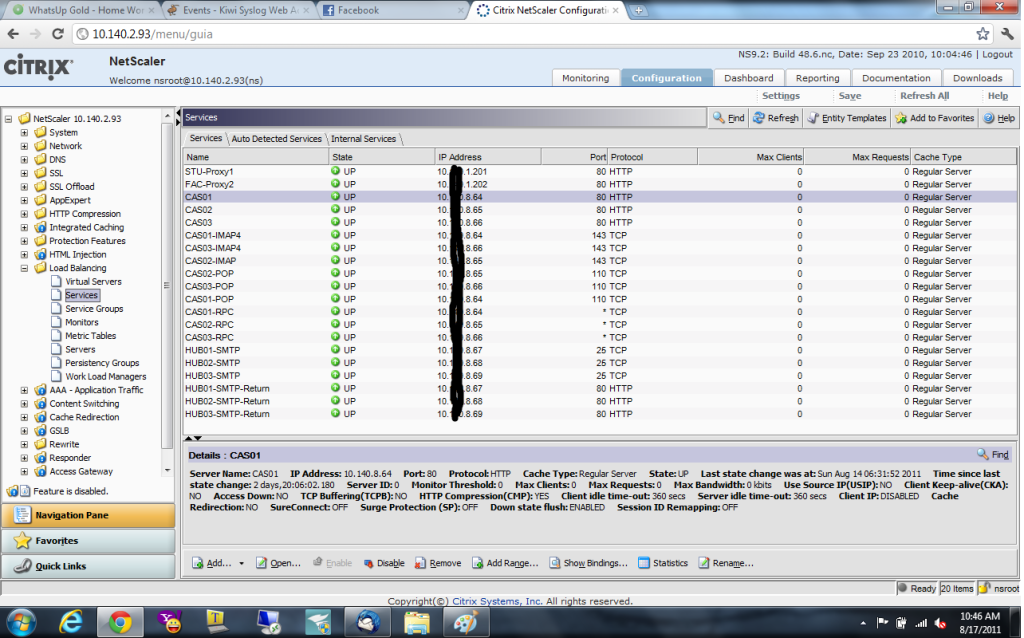Open the Documentation tab

click(x=896, y=78)
